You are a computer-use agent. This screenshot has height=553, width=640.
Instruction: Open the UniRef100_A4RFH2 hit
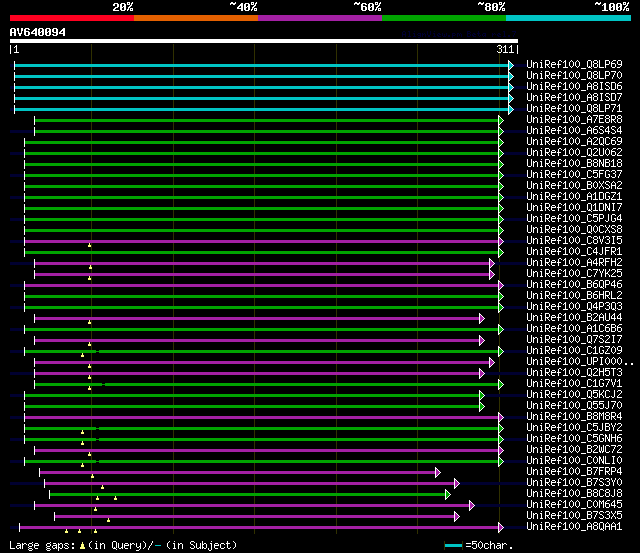[574, 263]
